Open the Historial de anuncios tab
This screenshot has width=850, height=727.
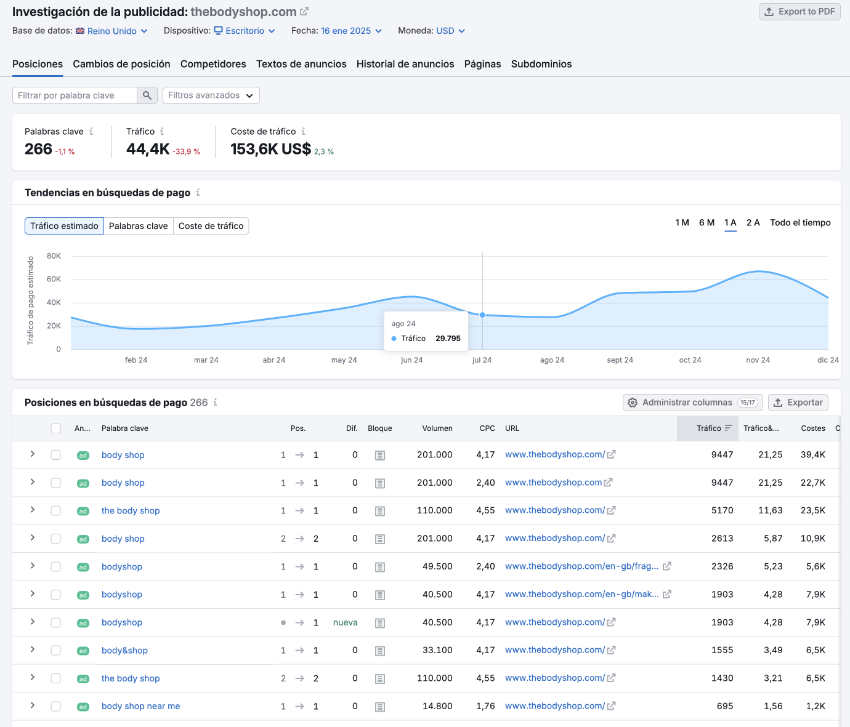(405, 64)
